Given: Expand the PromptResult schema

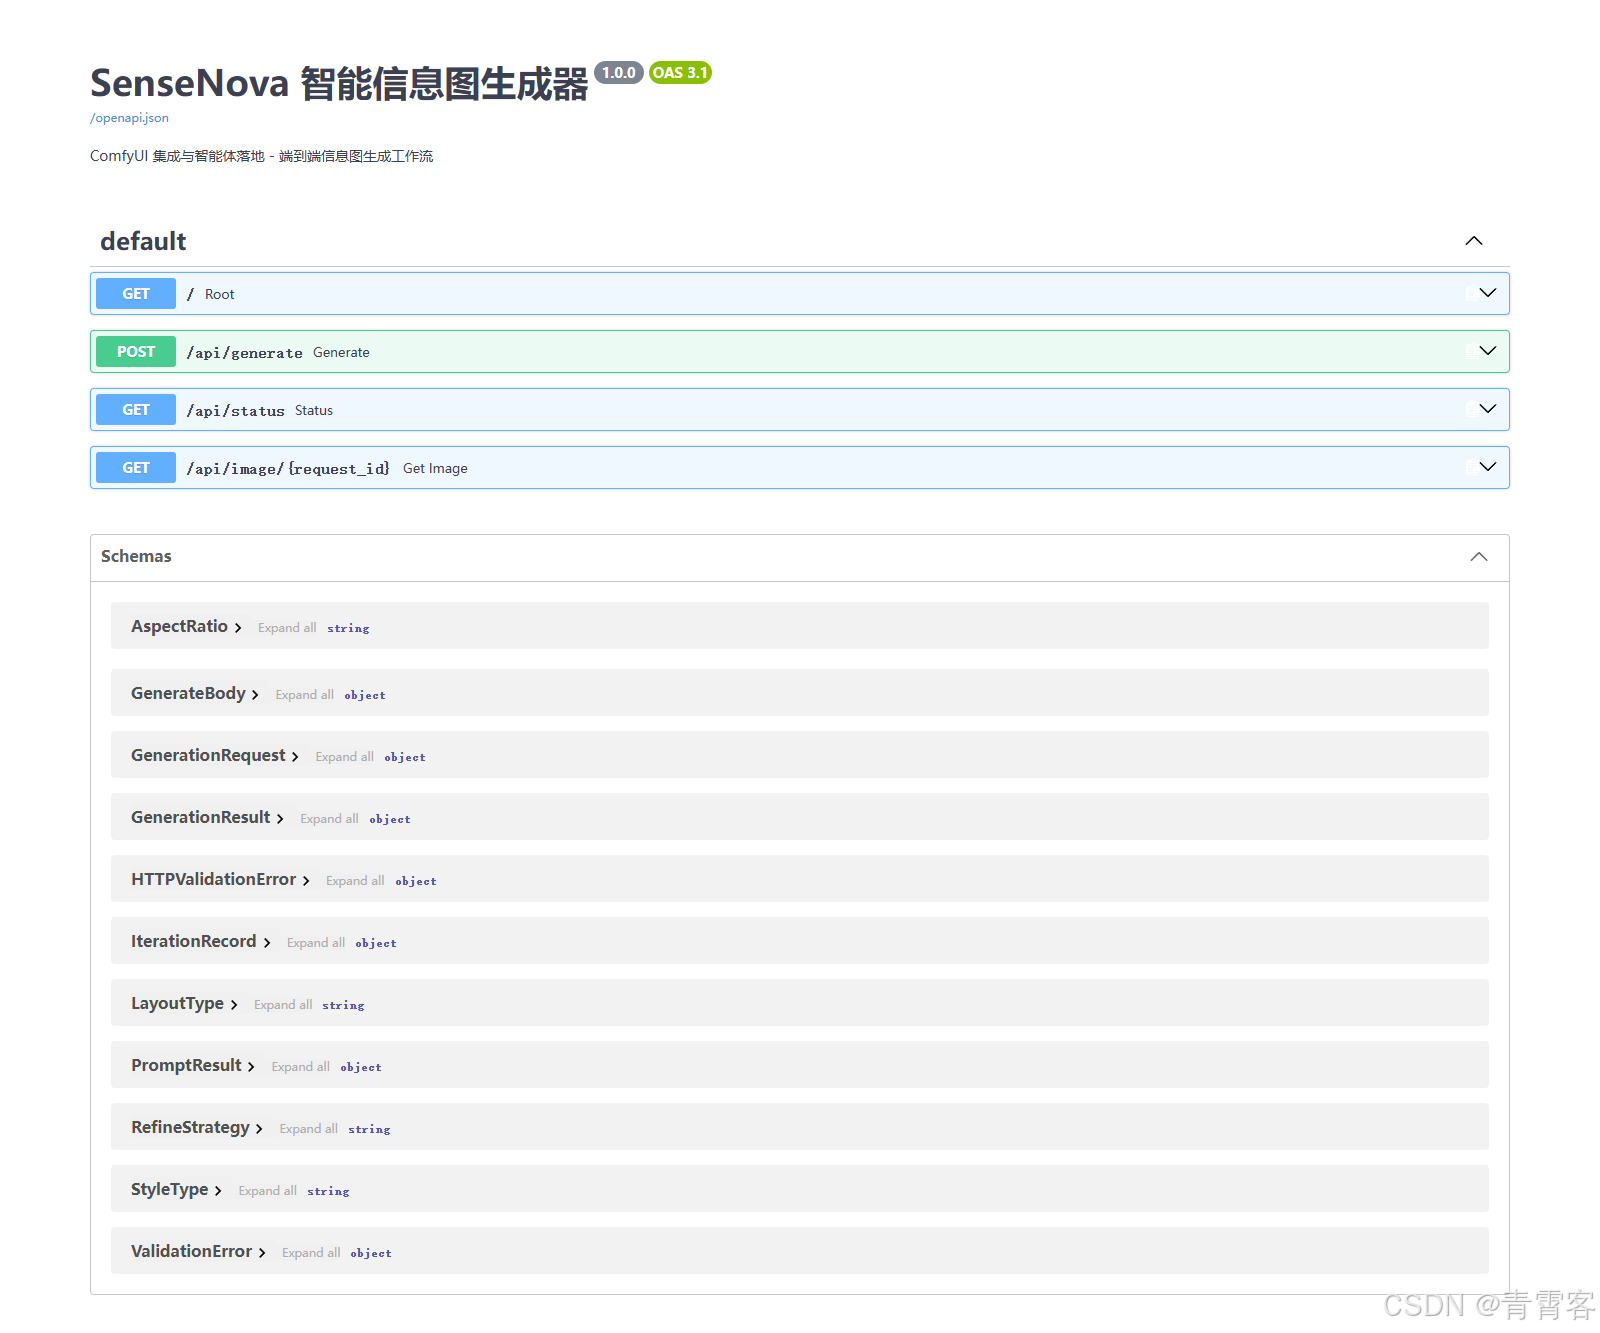Looking at the screenshot, I should pyautogui.click(x=193, y=1066).
